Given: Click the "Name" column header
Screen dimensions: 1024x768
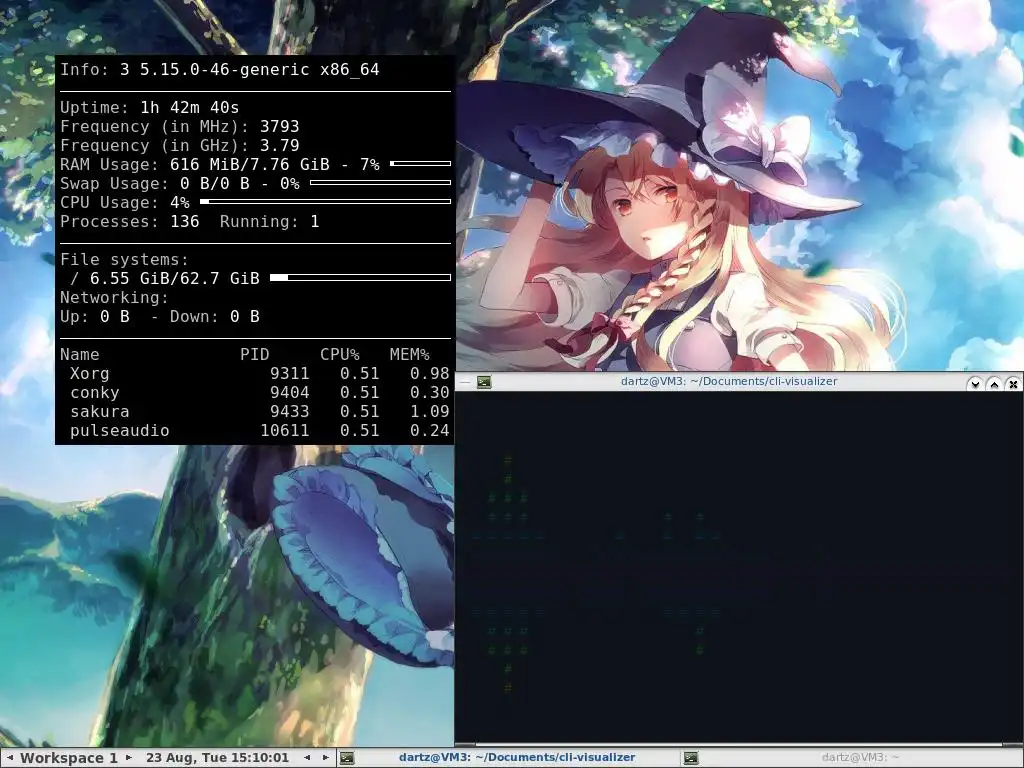Looking at the screenshot, I should tap(80, 355).
